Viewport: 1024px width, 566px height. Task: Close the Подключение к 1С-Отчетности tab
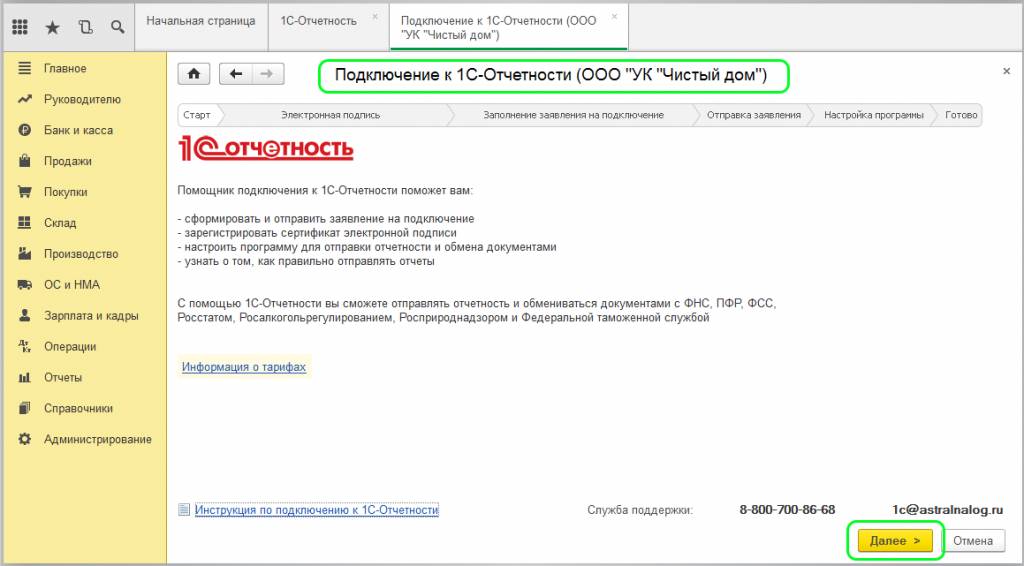[x=614, y=17]
